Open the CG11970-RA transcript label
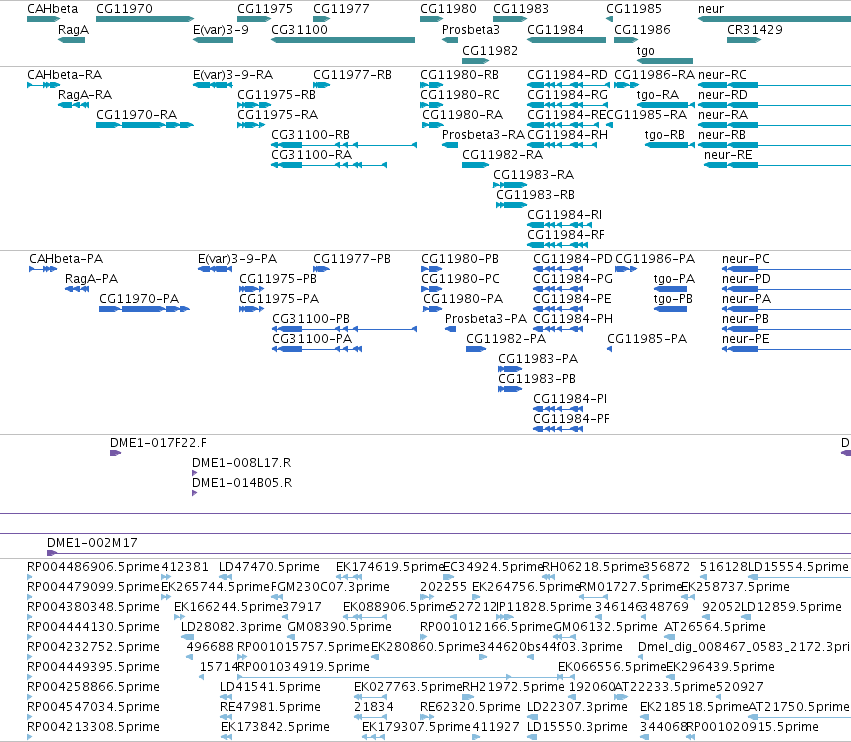Viewport: 851px width, 742px height. point(137,115)
